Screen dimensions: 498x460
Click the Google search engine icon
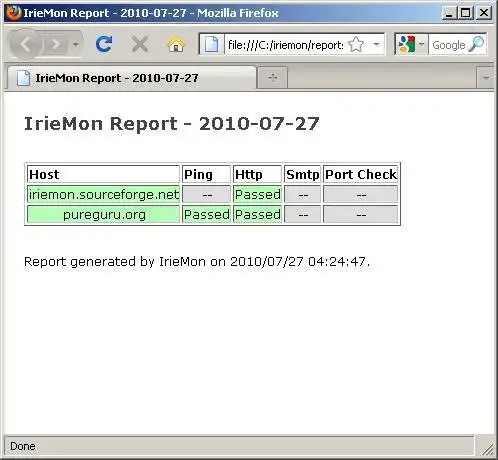click(x=406, y=45)
